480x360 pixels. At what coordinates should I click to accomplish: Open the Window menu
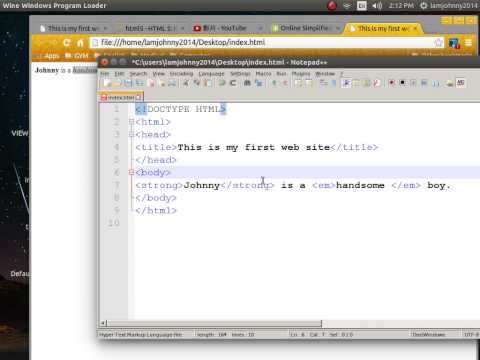(x=325, y=74)
